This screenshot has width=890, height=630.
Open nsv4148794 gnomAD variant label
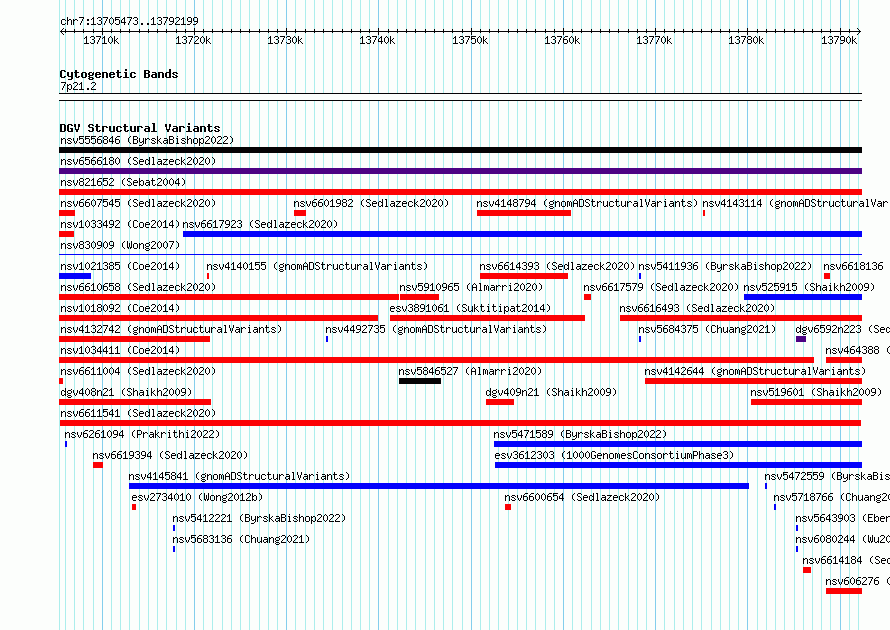587,203
